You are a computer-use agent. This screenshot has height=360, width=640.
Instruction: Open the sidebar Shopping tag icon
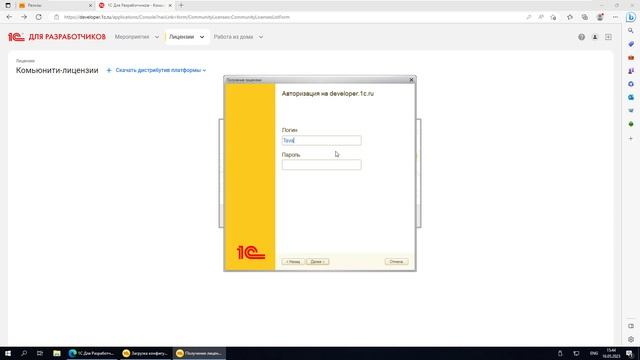click(x=631, y=44)
